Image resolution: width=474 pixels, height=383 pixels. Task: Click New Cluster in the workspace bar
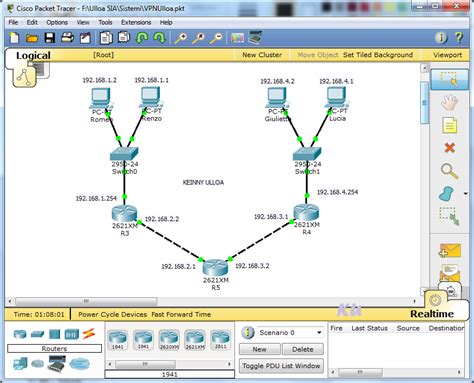pos(262,55)
